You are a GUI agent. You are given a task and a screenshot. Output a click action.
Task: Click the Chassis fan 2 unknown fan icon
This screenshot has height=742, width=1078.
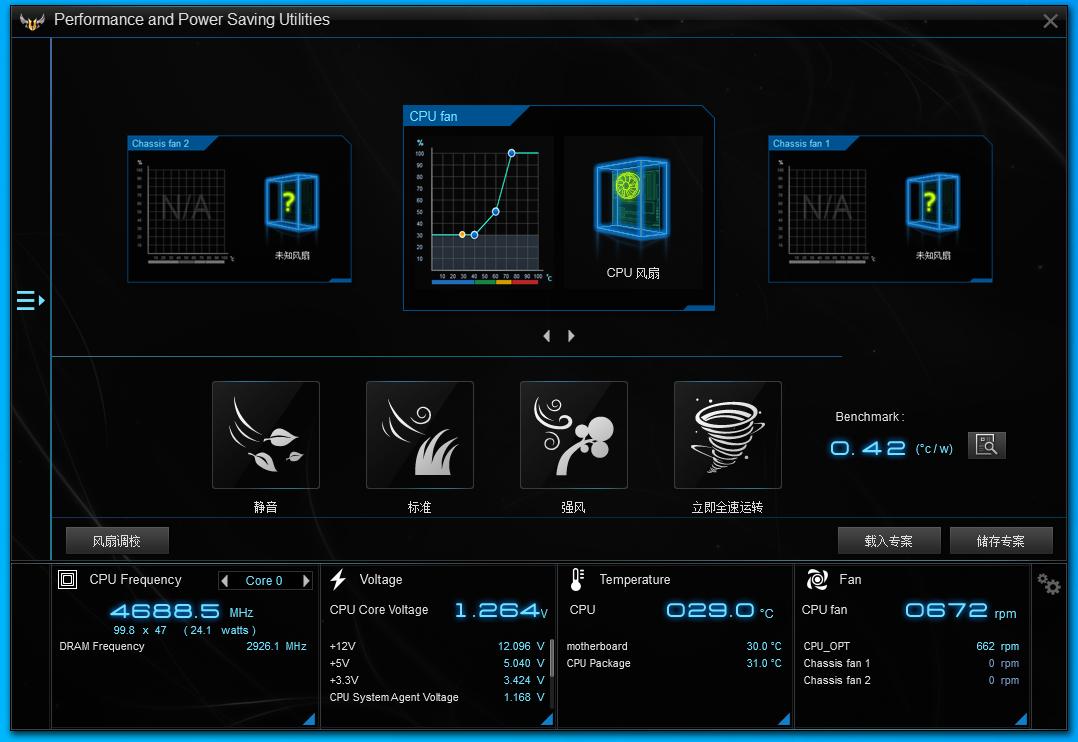[292, 205]
